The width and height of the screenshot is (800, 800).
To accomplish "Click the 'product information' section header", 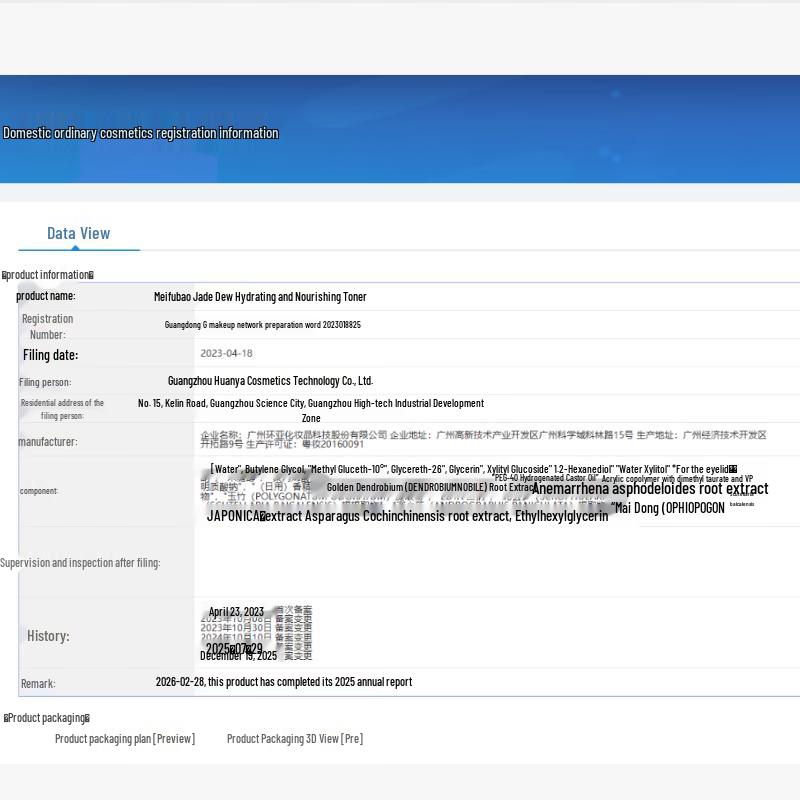I will (x=48, y=275).
